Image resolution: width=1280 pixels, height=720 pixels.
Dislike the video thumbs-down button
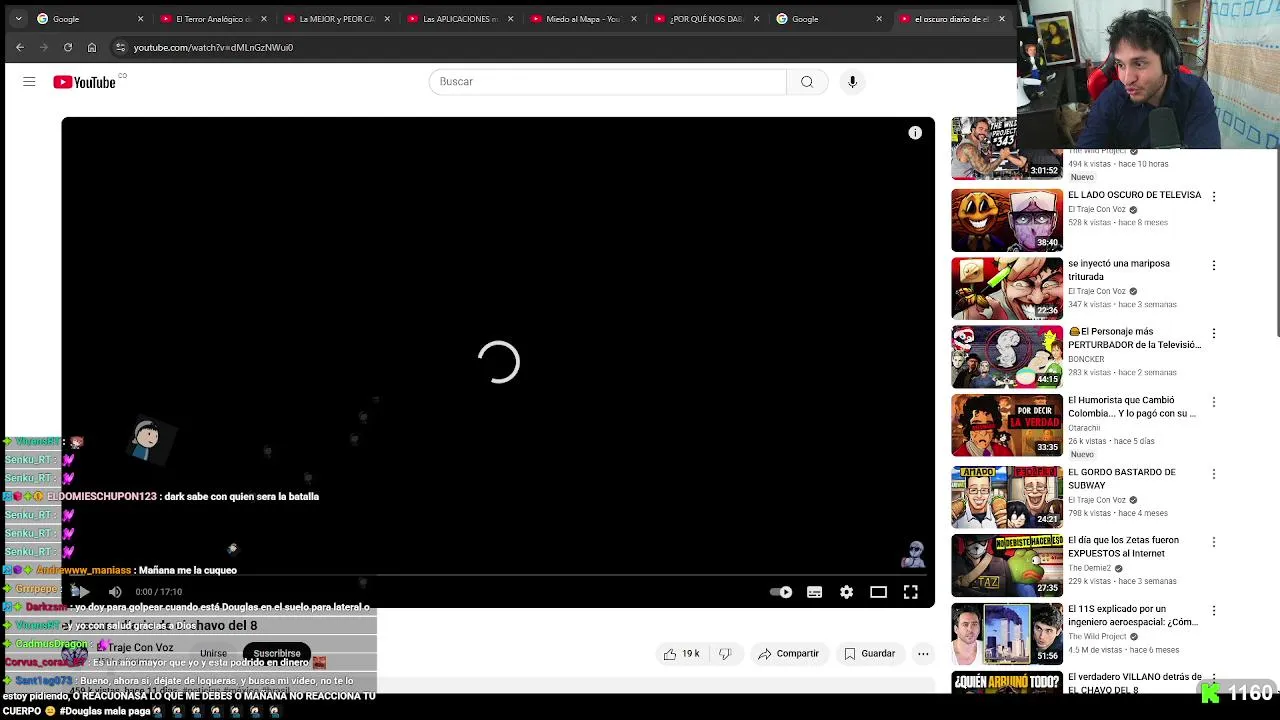[725, 654]
